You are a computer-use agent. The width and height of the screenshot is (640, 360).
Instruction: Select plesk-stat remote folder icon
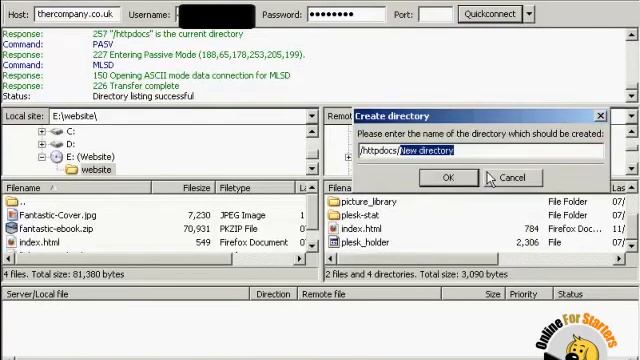334,215
